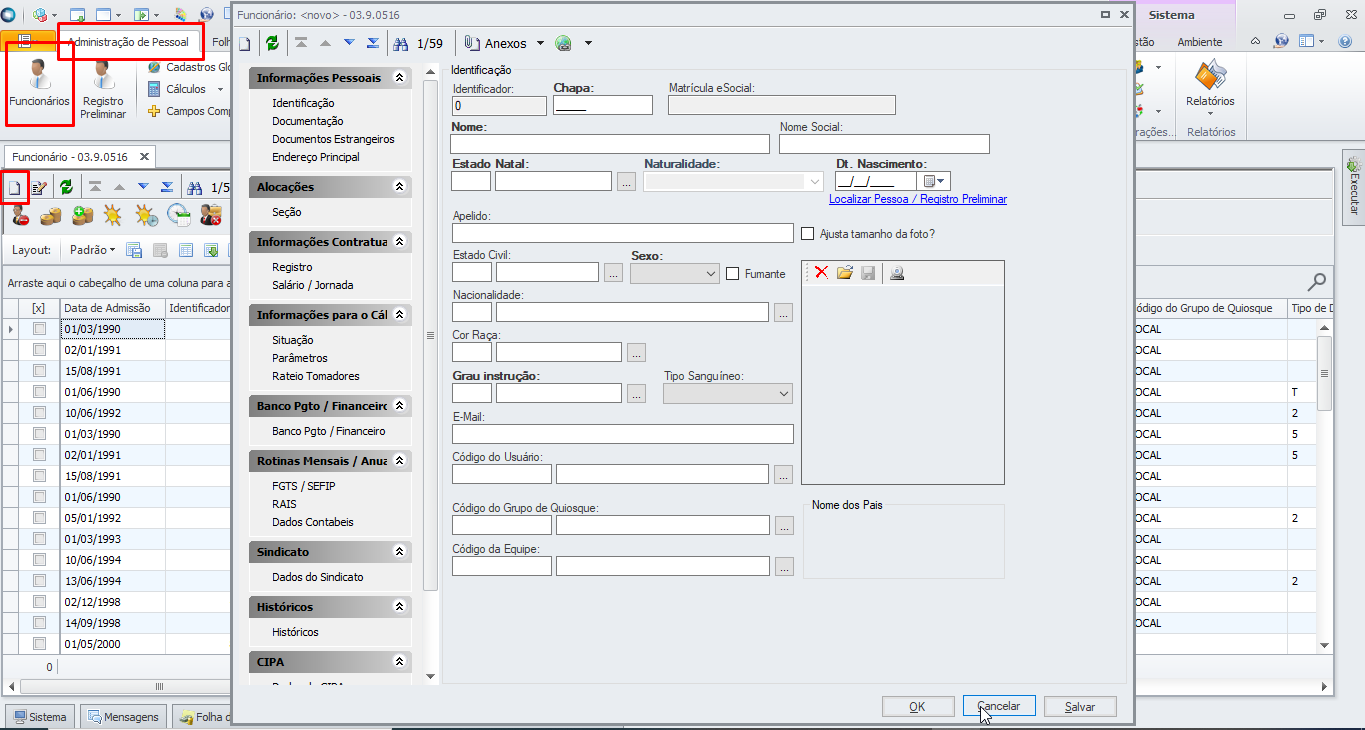Open Mensagens in the bottom bar

click(x=124, y=717)
